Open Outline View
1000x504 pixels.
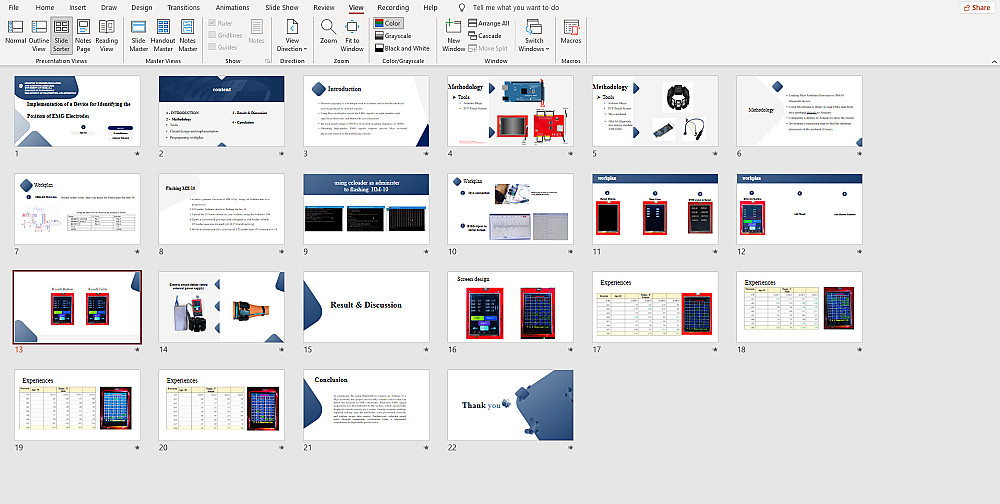(39, 34)
